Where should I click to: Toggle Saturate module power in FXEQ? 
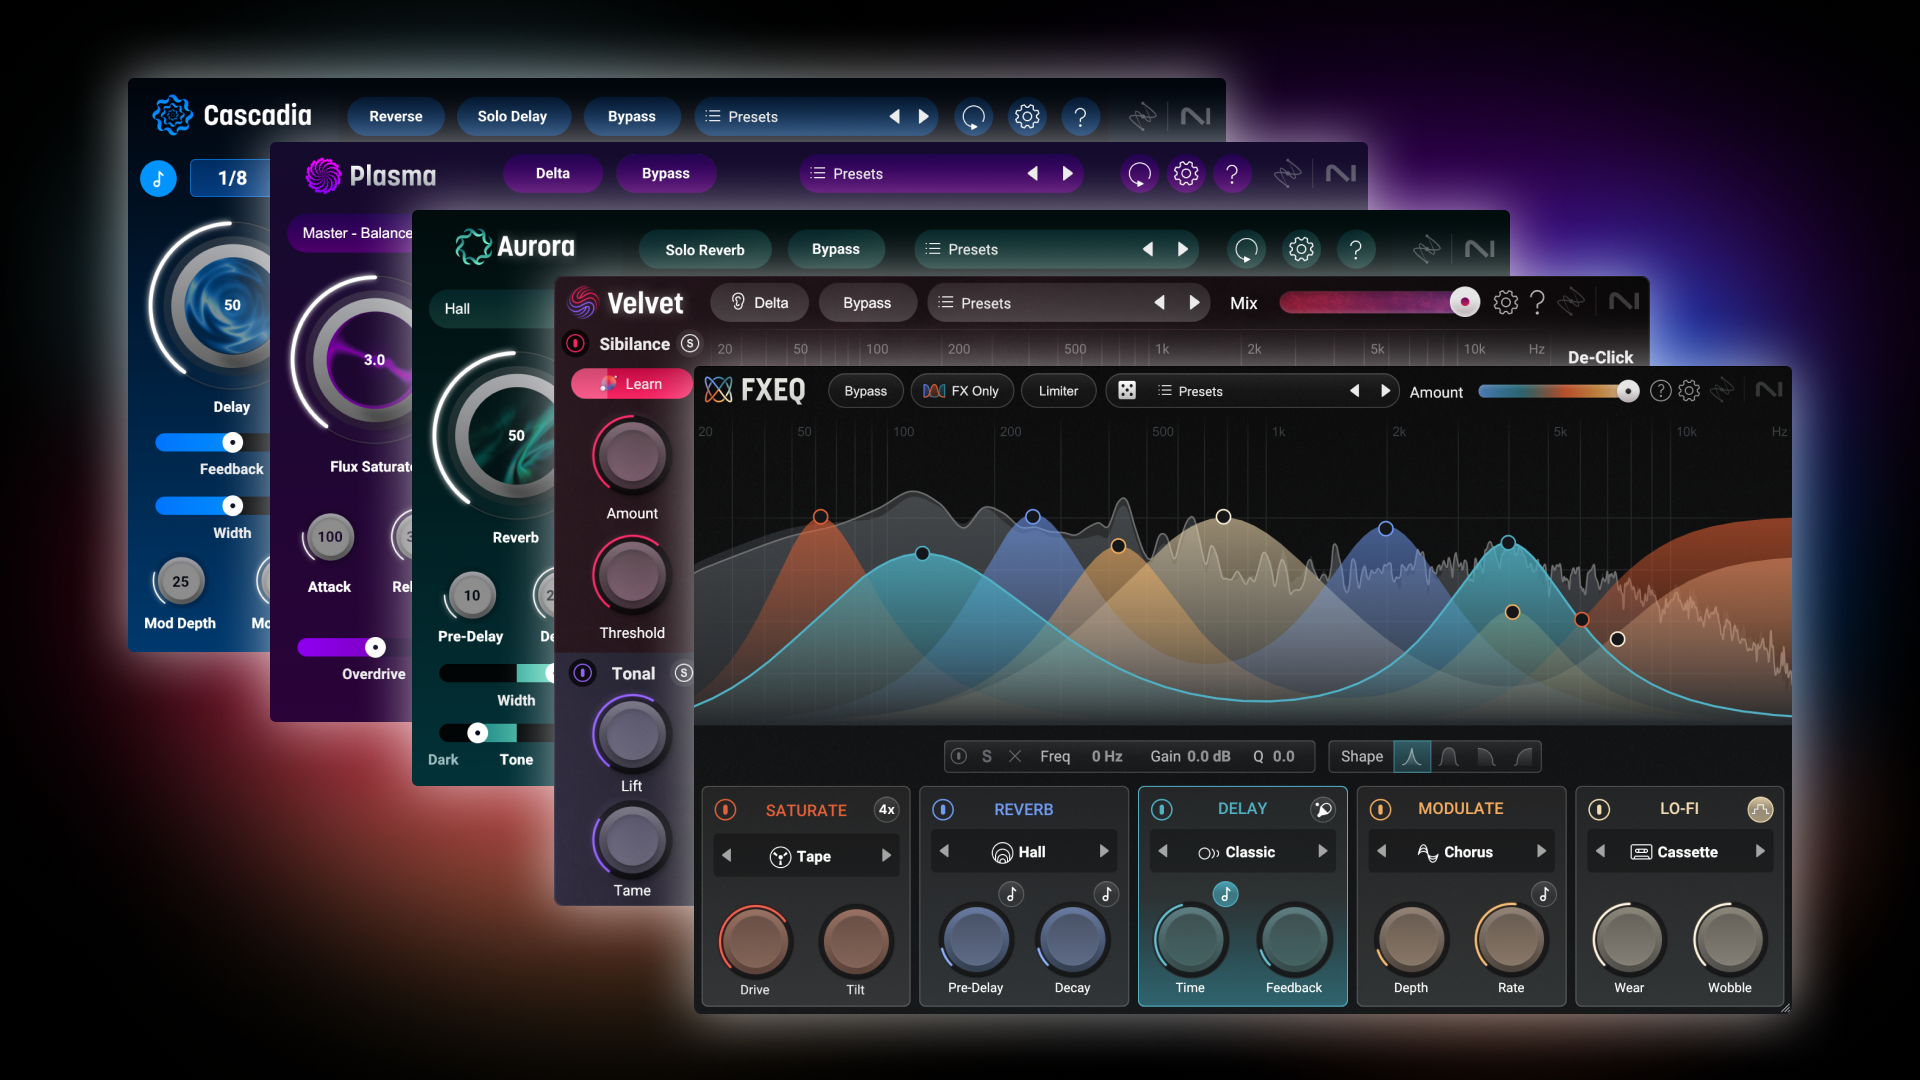point(726,810)
